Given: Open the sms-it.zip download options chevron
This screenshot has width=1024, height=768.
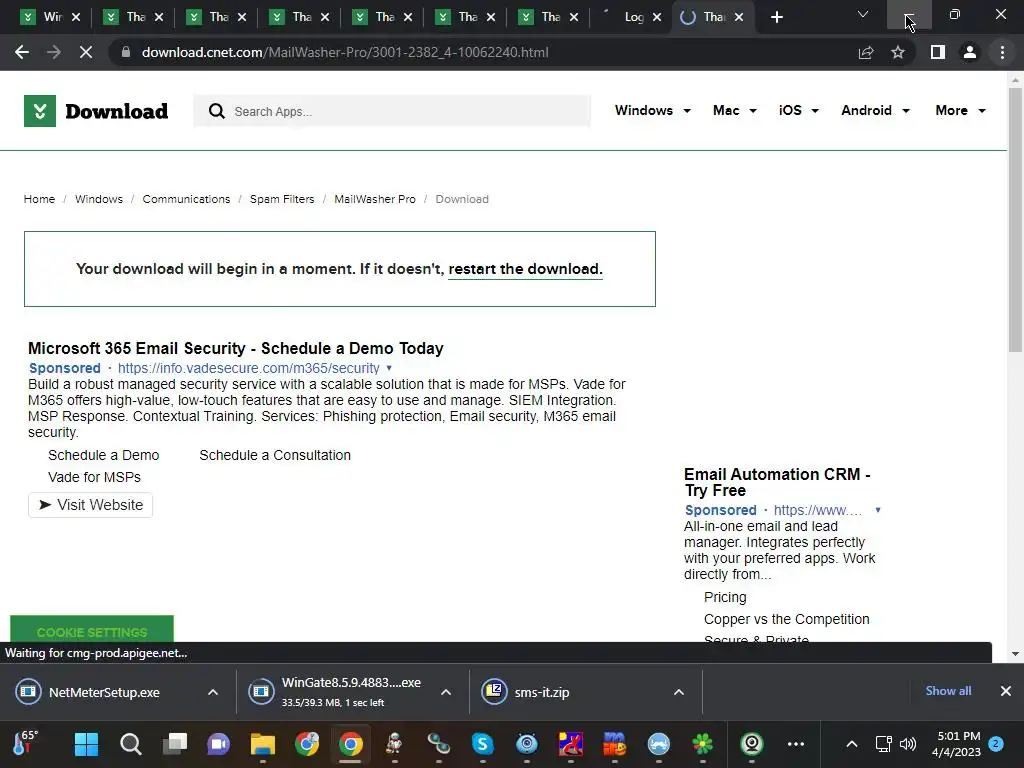Looking at the screenshot, I should pyautogui.click(x=679, y=692).
